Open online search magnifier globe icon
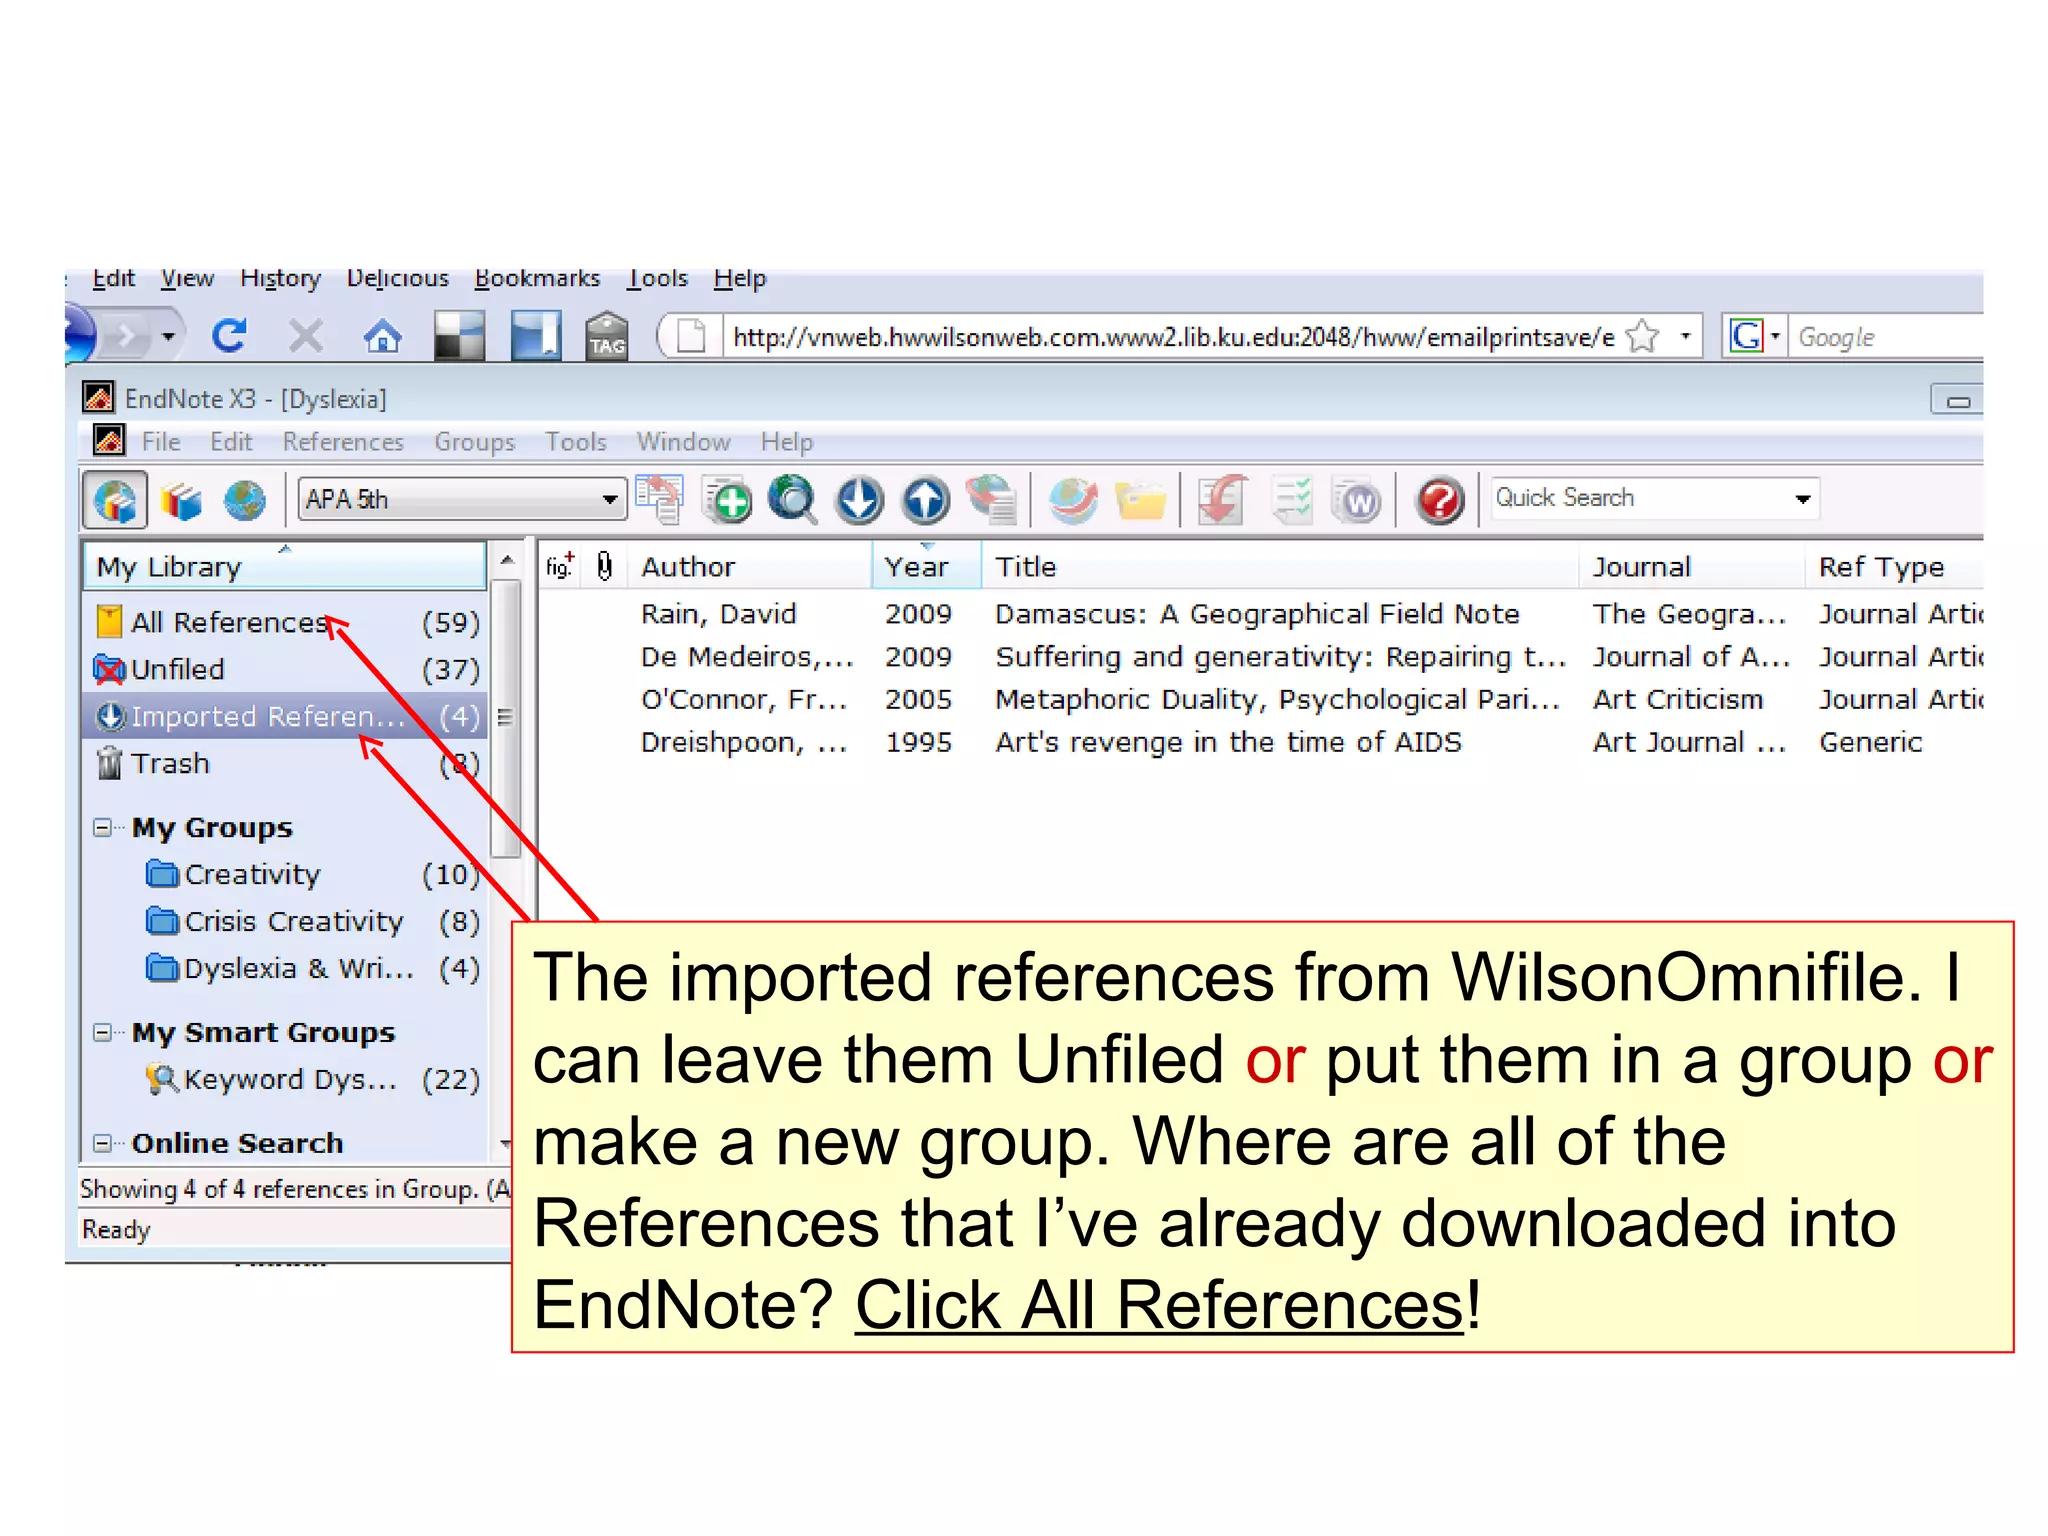 tap(793, 500)
